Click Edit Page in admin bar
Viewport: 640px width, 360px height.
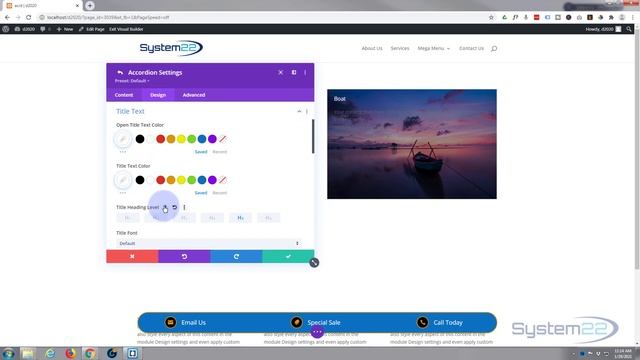92,29
